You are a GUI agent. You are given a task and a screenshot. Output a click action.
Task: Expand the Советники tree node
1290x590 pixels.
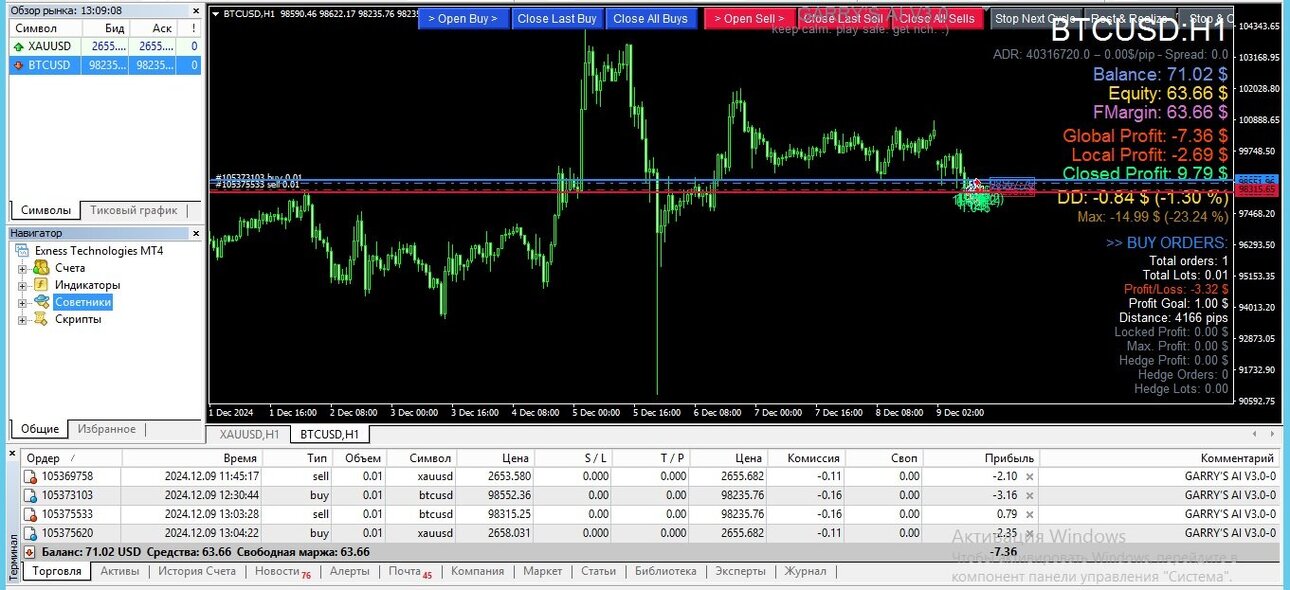22,303
